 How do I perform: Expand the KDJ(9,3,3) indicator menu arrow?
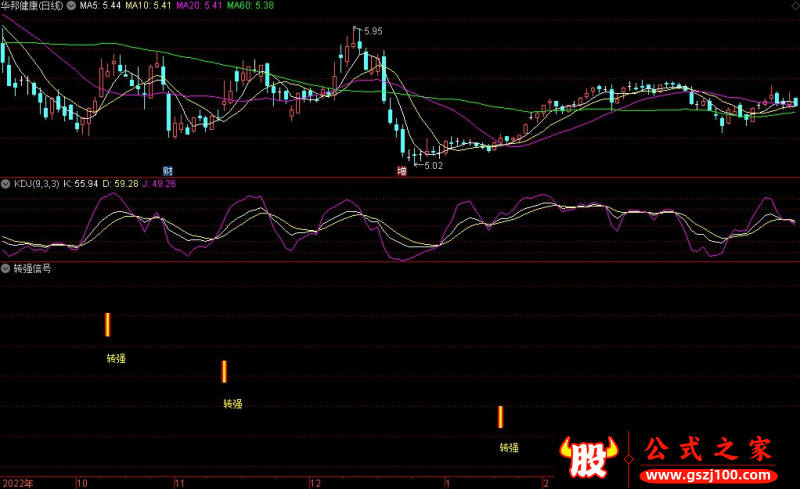pyautogui.click(x=6, y=184)
